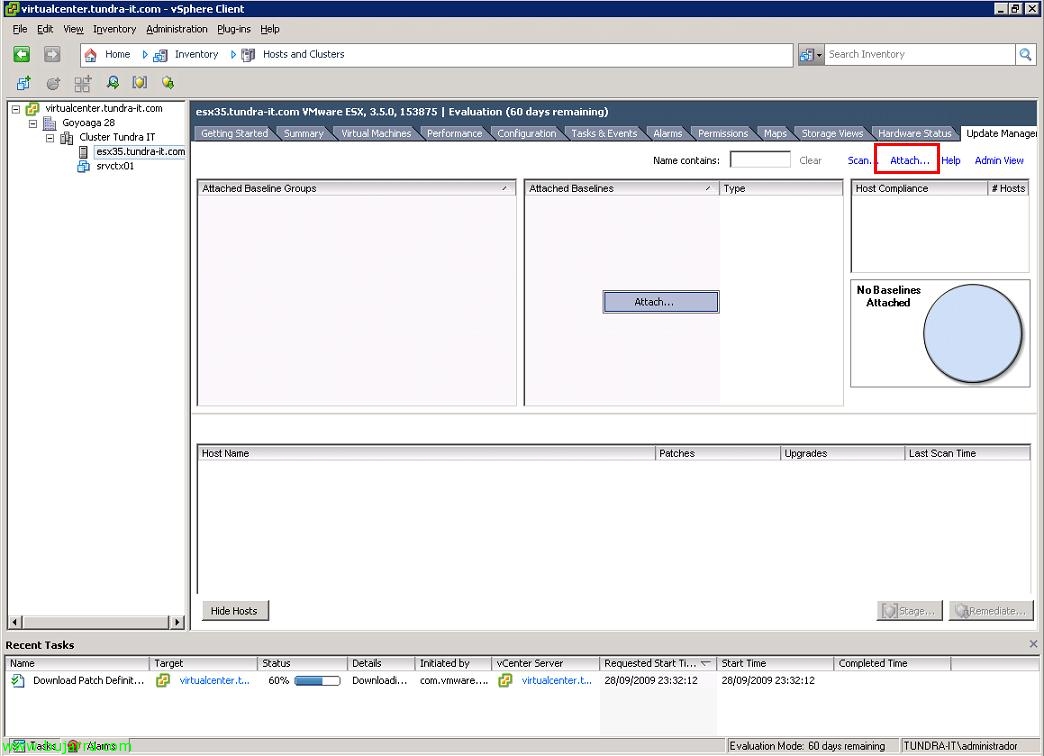Switch to the Alarms tab
The image size is (1044, 756).
667,134
